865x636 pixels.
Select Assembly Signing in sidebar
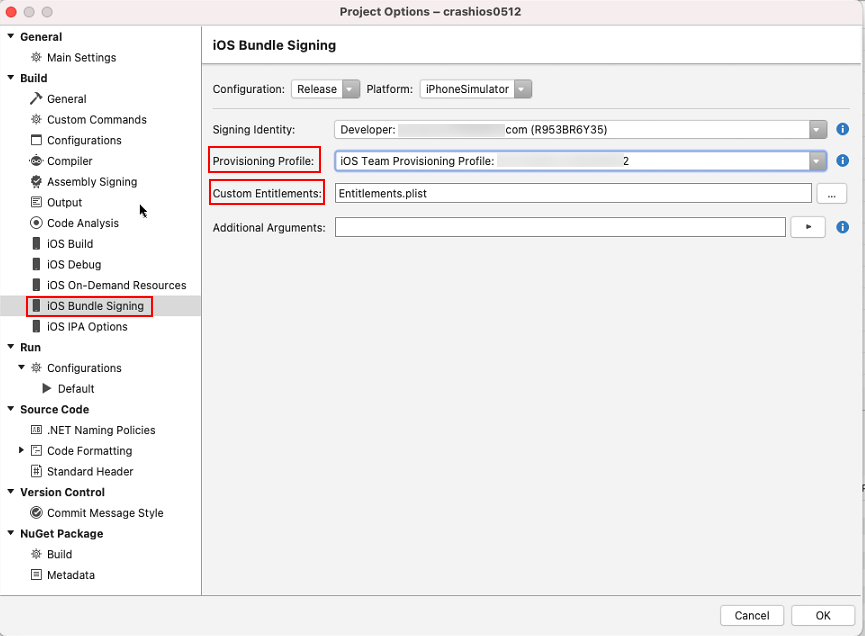pyautogui.click(x=91, y=182)
